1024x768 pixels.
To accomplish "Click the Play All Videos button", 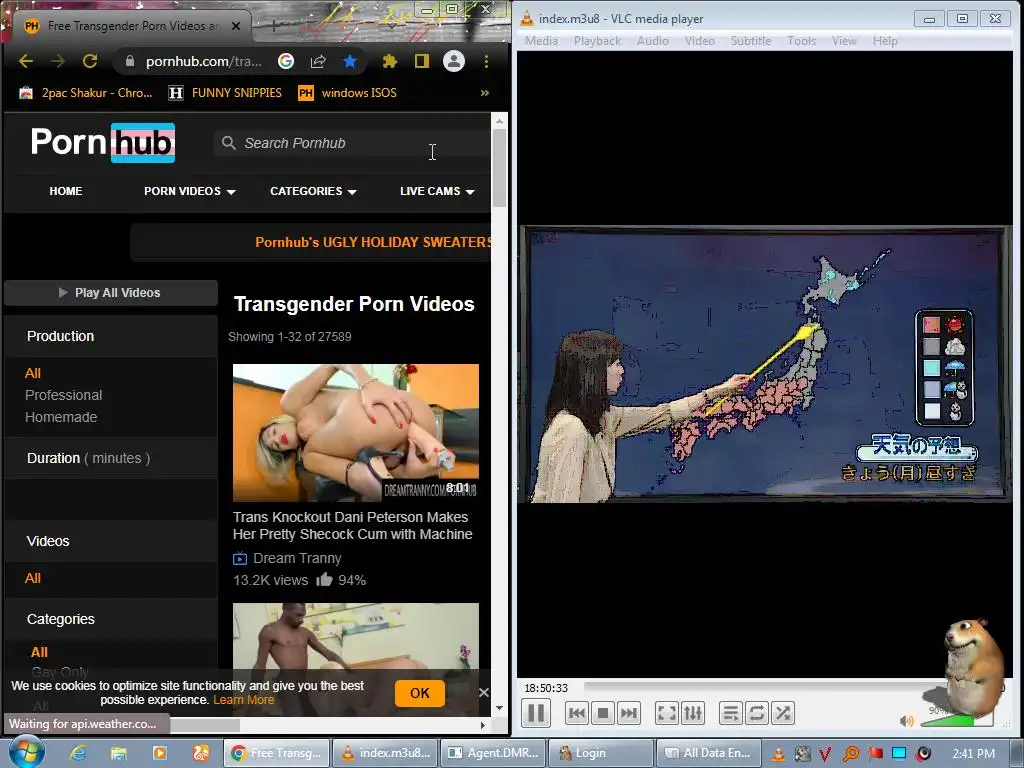I will [x=111, y=293].
